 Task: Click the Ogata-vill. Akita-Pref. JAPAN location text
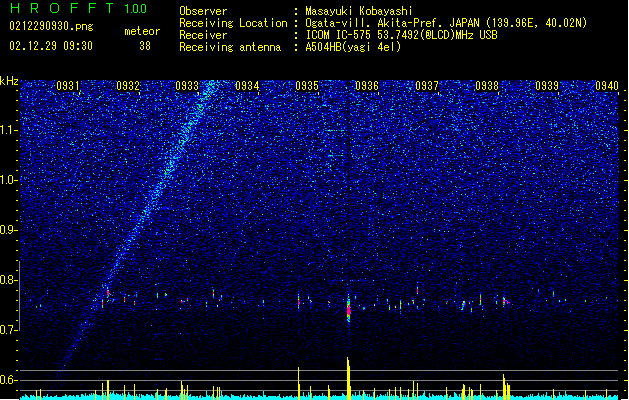coord(446,23)
